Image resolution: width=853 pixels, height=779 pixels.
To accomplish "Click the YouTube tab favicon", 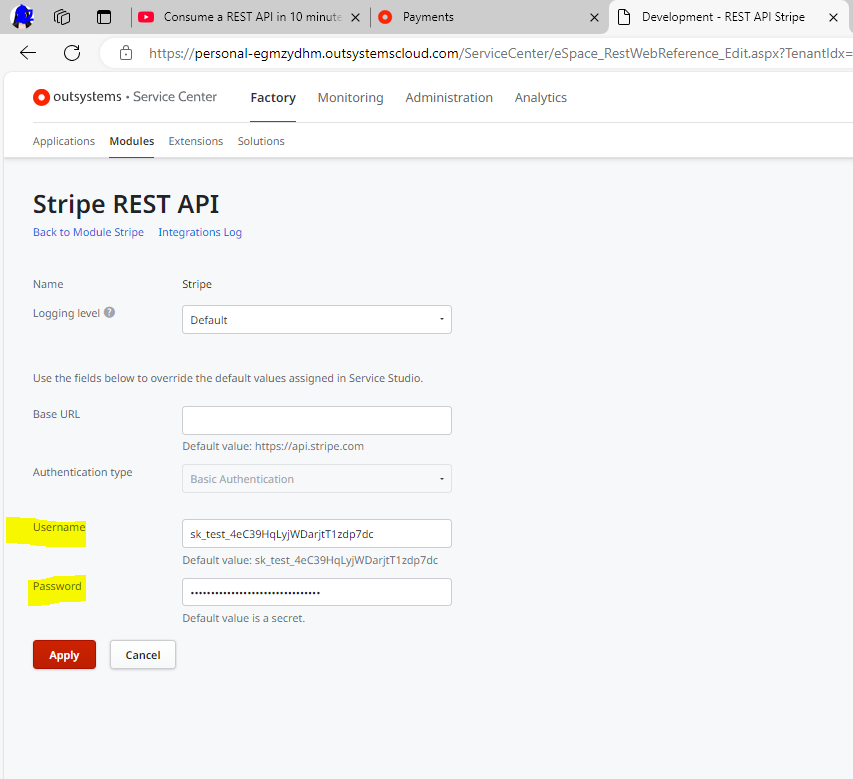I will pyautogui.click(x=146, y=17).
